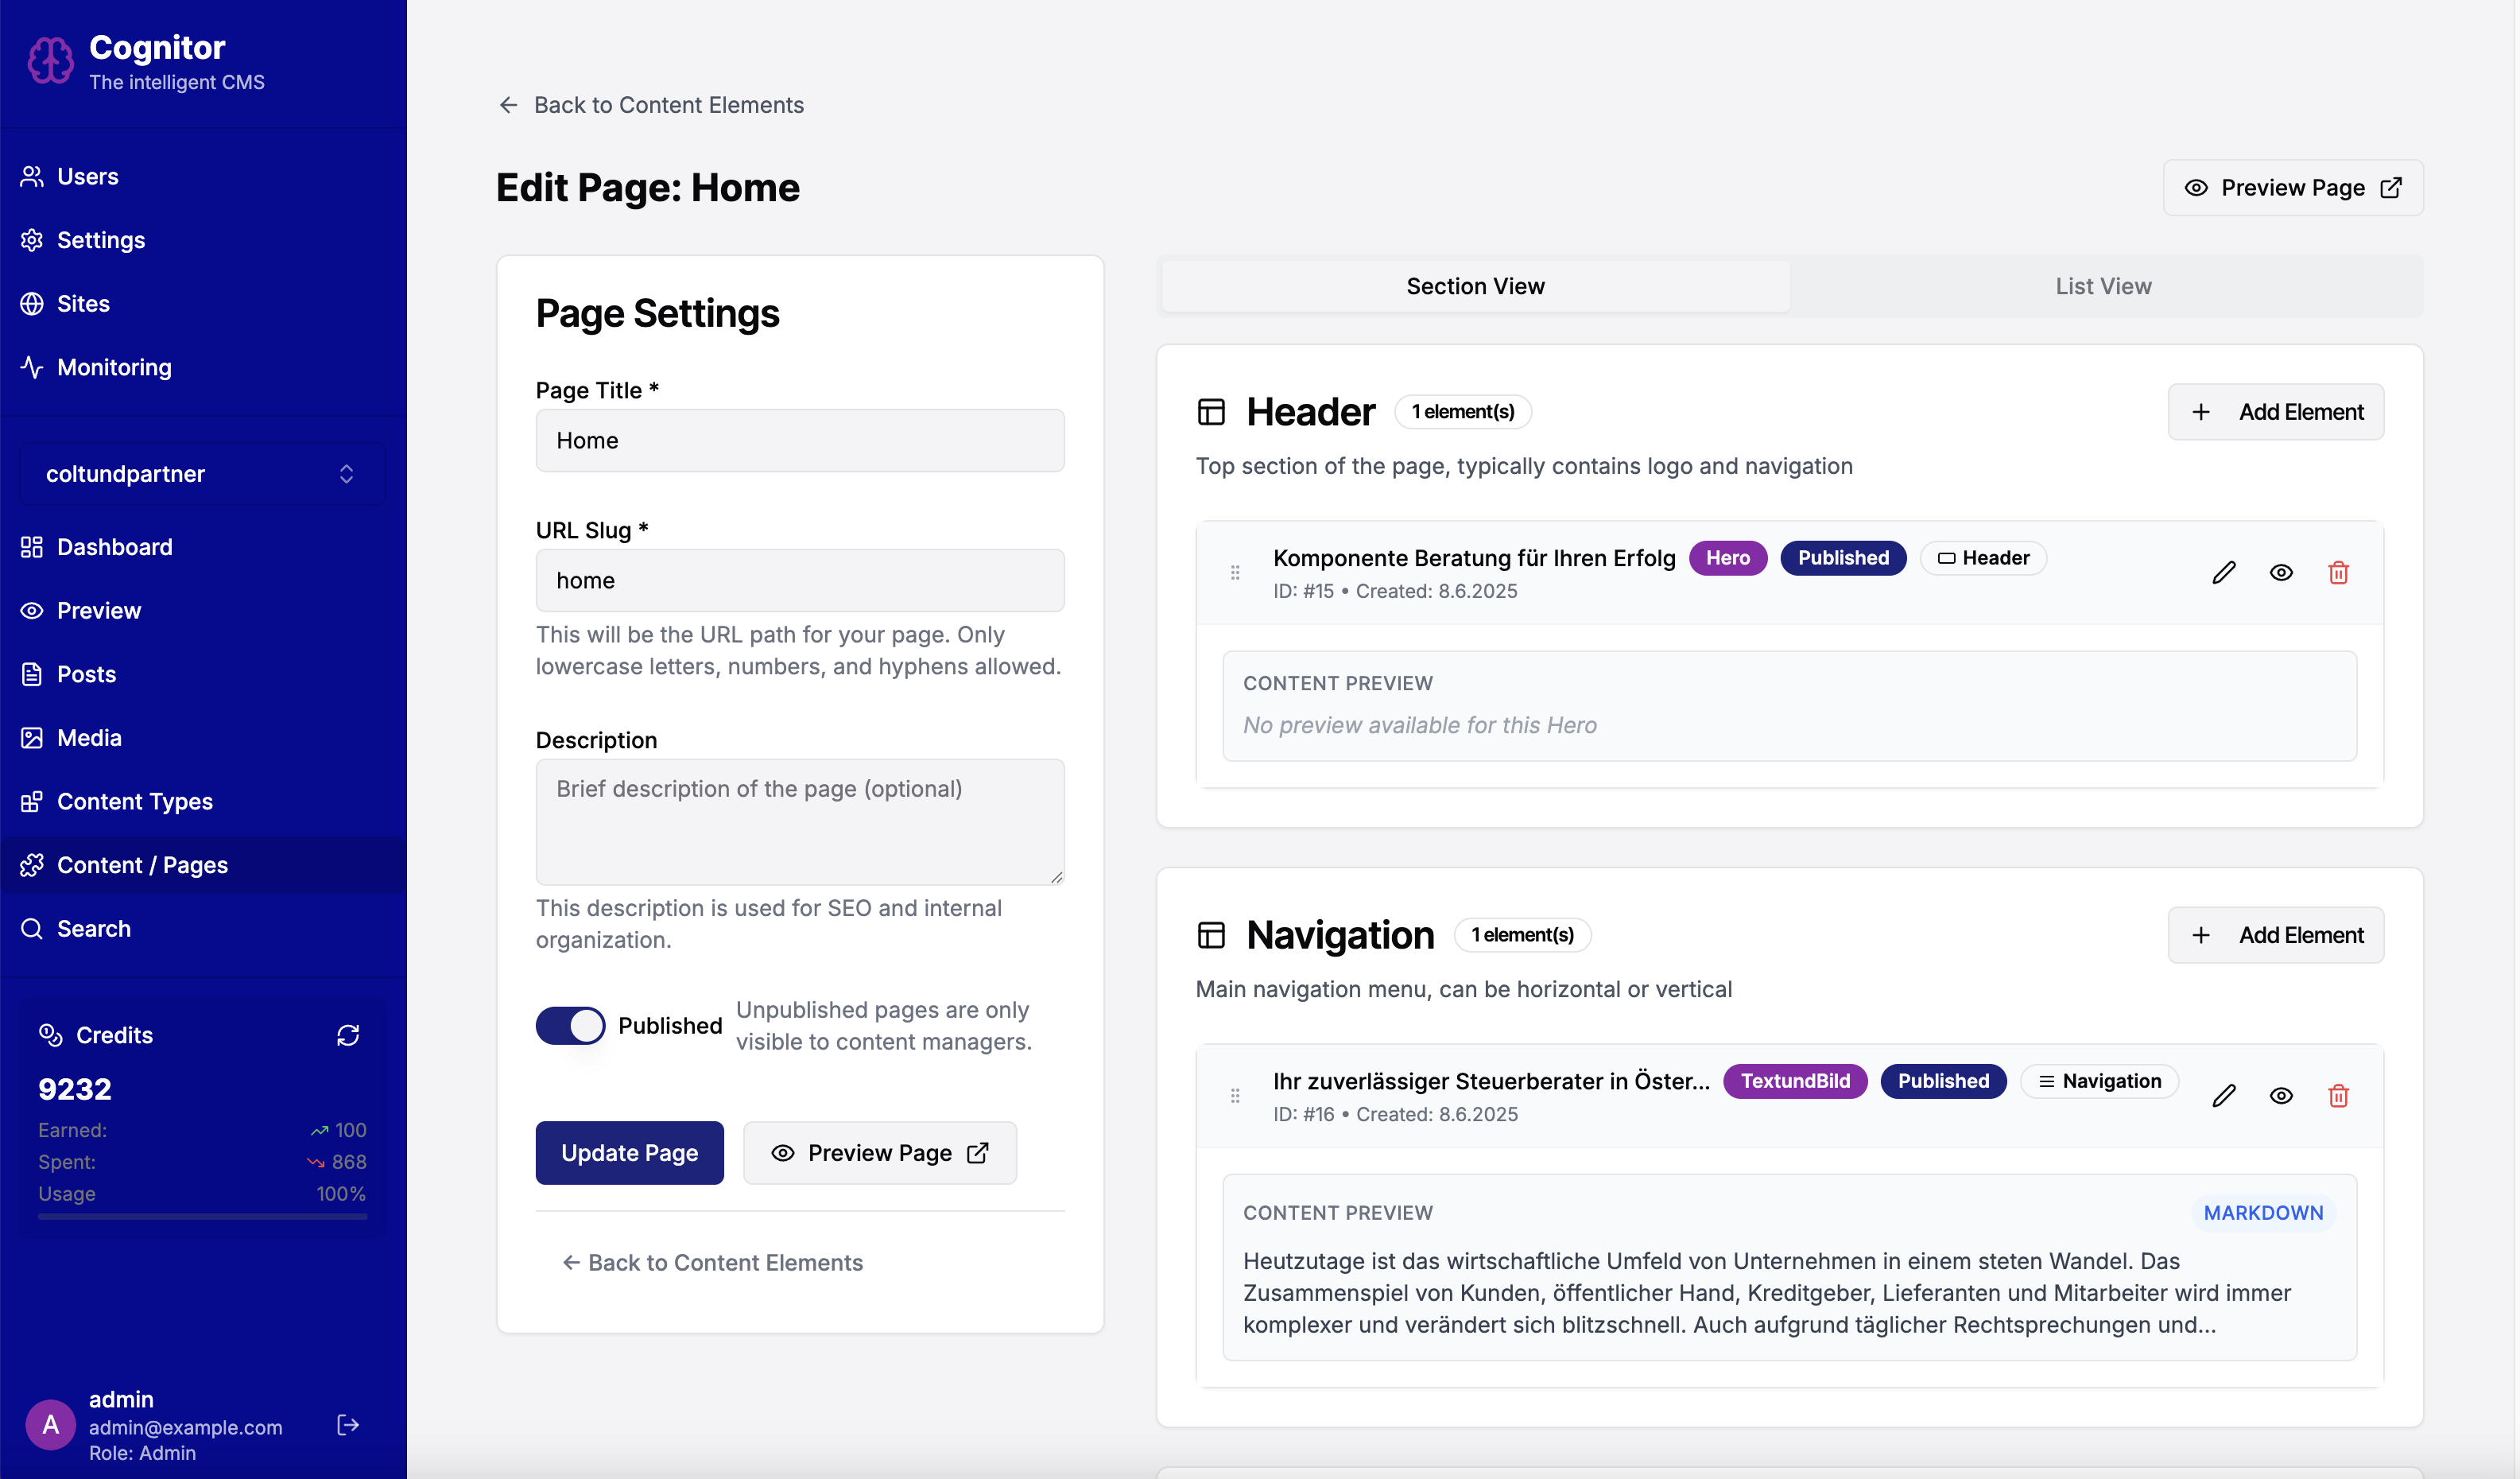
Task: Preview the Hero element via eye icon
Action: point(2281,572)
